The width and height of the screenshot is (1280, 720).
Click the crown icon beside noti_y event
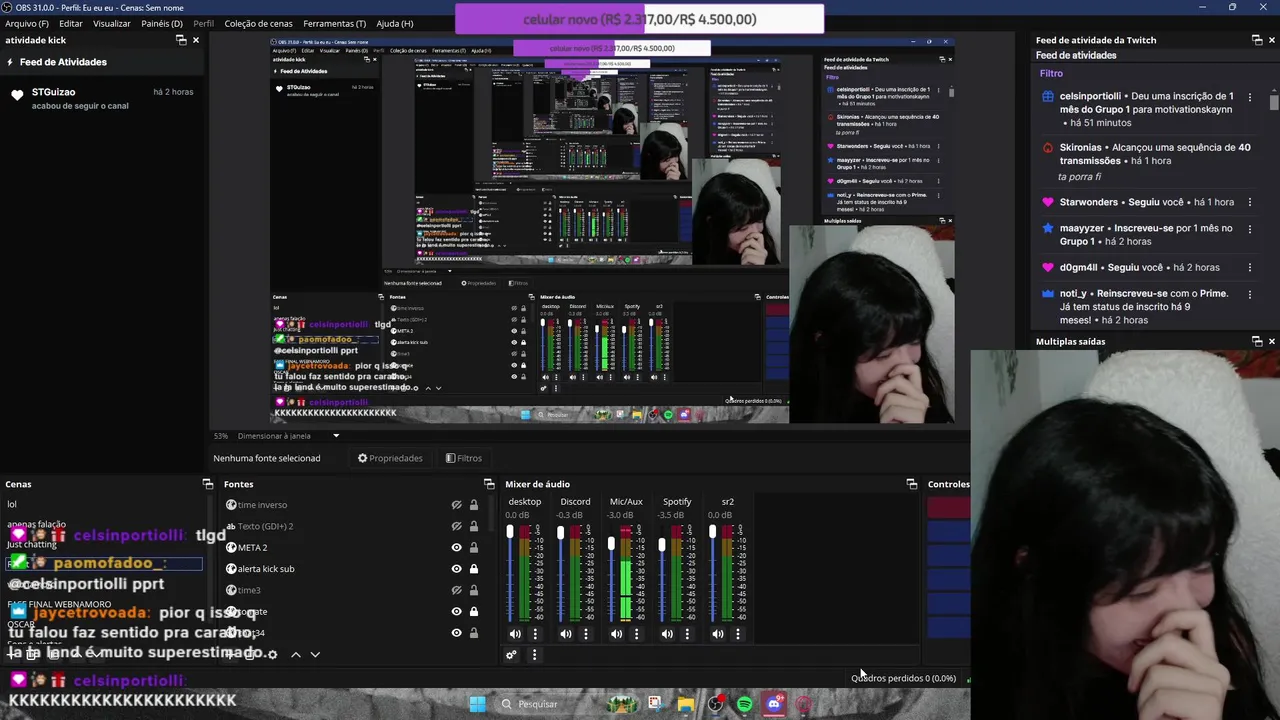pyautogui.click(x=1048, y=294)
